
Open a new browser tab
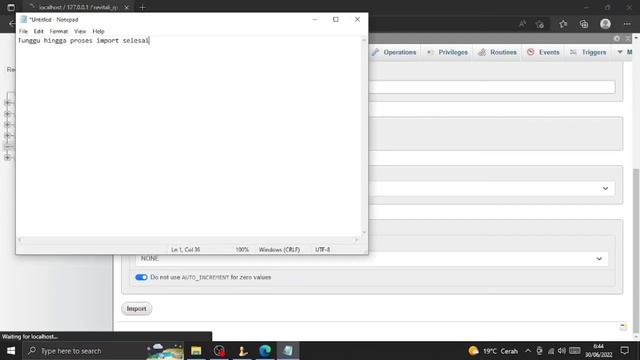pos(142,7)
